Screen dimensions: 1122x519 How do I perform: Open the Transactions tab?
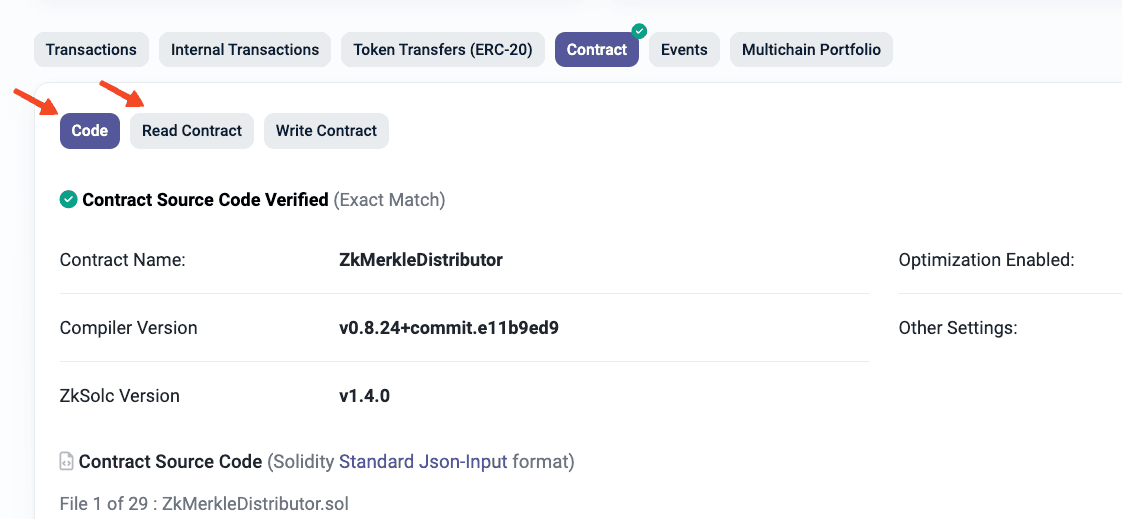pyautogui.click(x=91, y=50)
